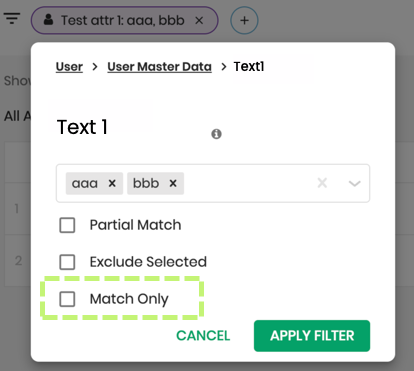Expand the values dropdown chevron
The height and width of the screenshot is (371, 414).
(x=354, y=183)
